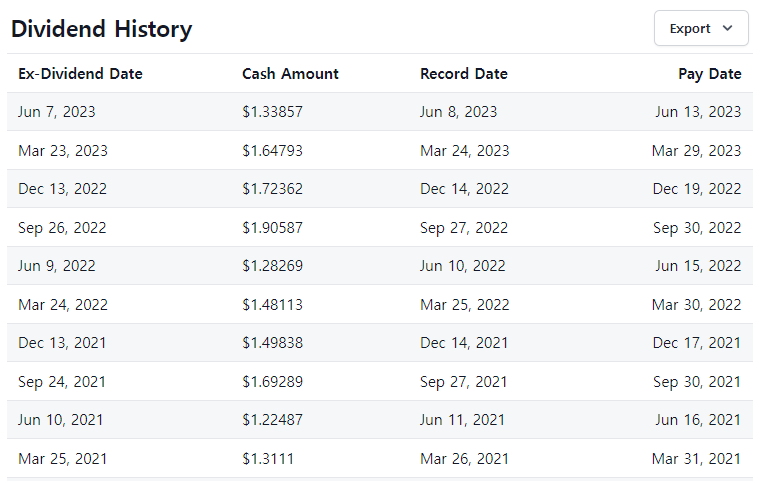The image size is (757, 481).
Task: Click the chevron arrow beside Export
Action: [727, 29]
